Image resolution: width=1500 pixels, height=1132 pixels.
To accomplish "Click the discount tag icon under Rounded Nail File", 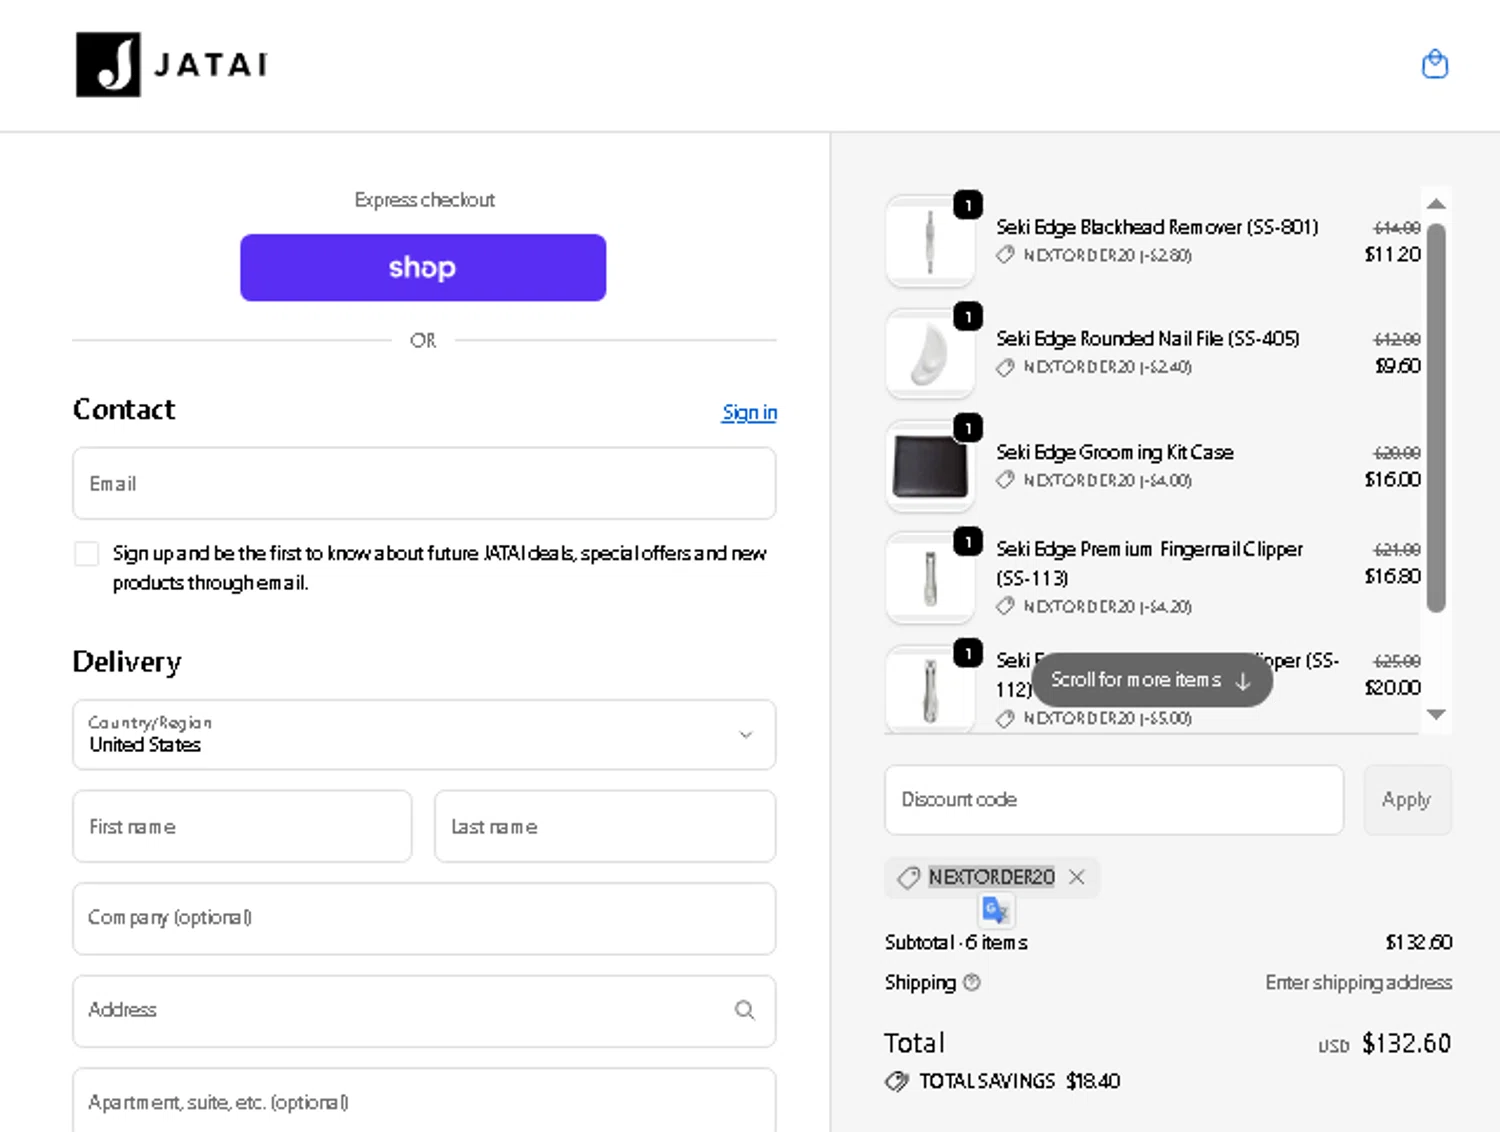I will [1005, 367].
